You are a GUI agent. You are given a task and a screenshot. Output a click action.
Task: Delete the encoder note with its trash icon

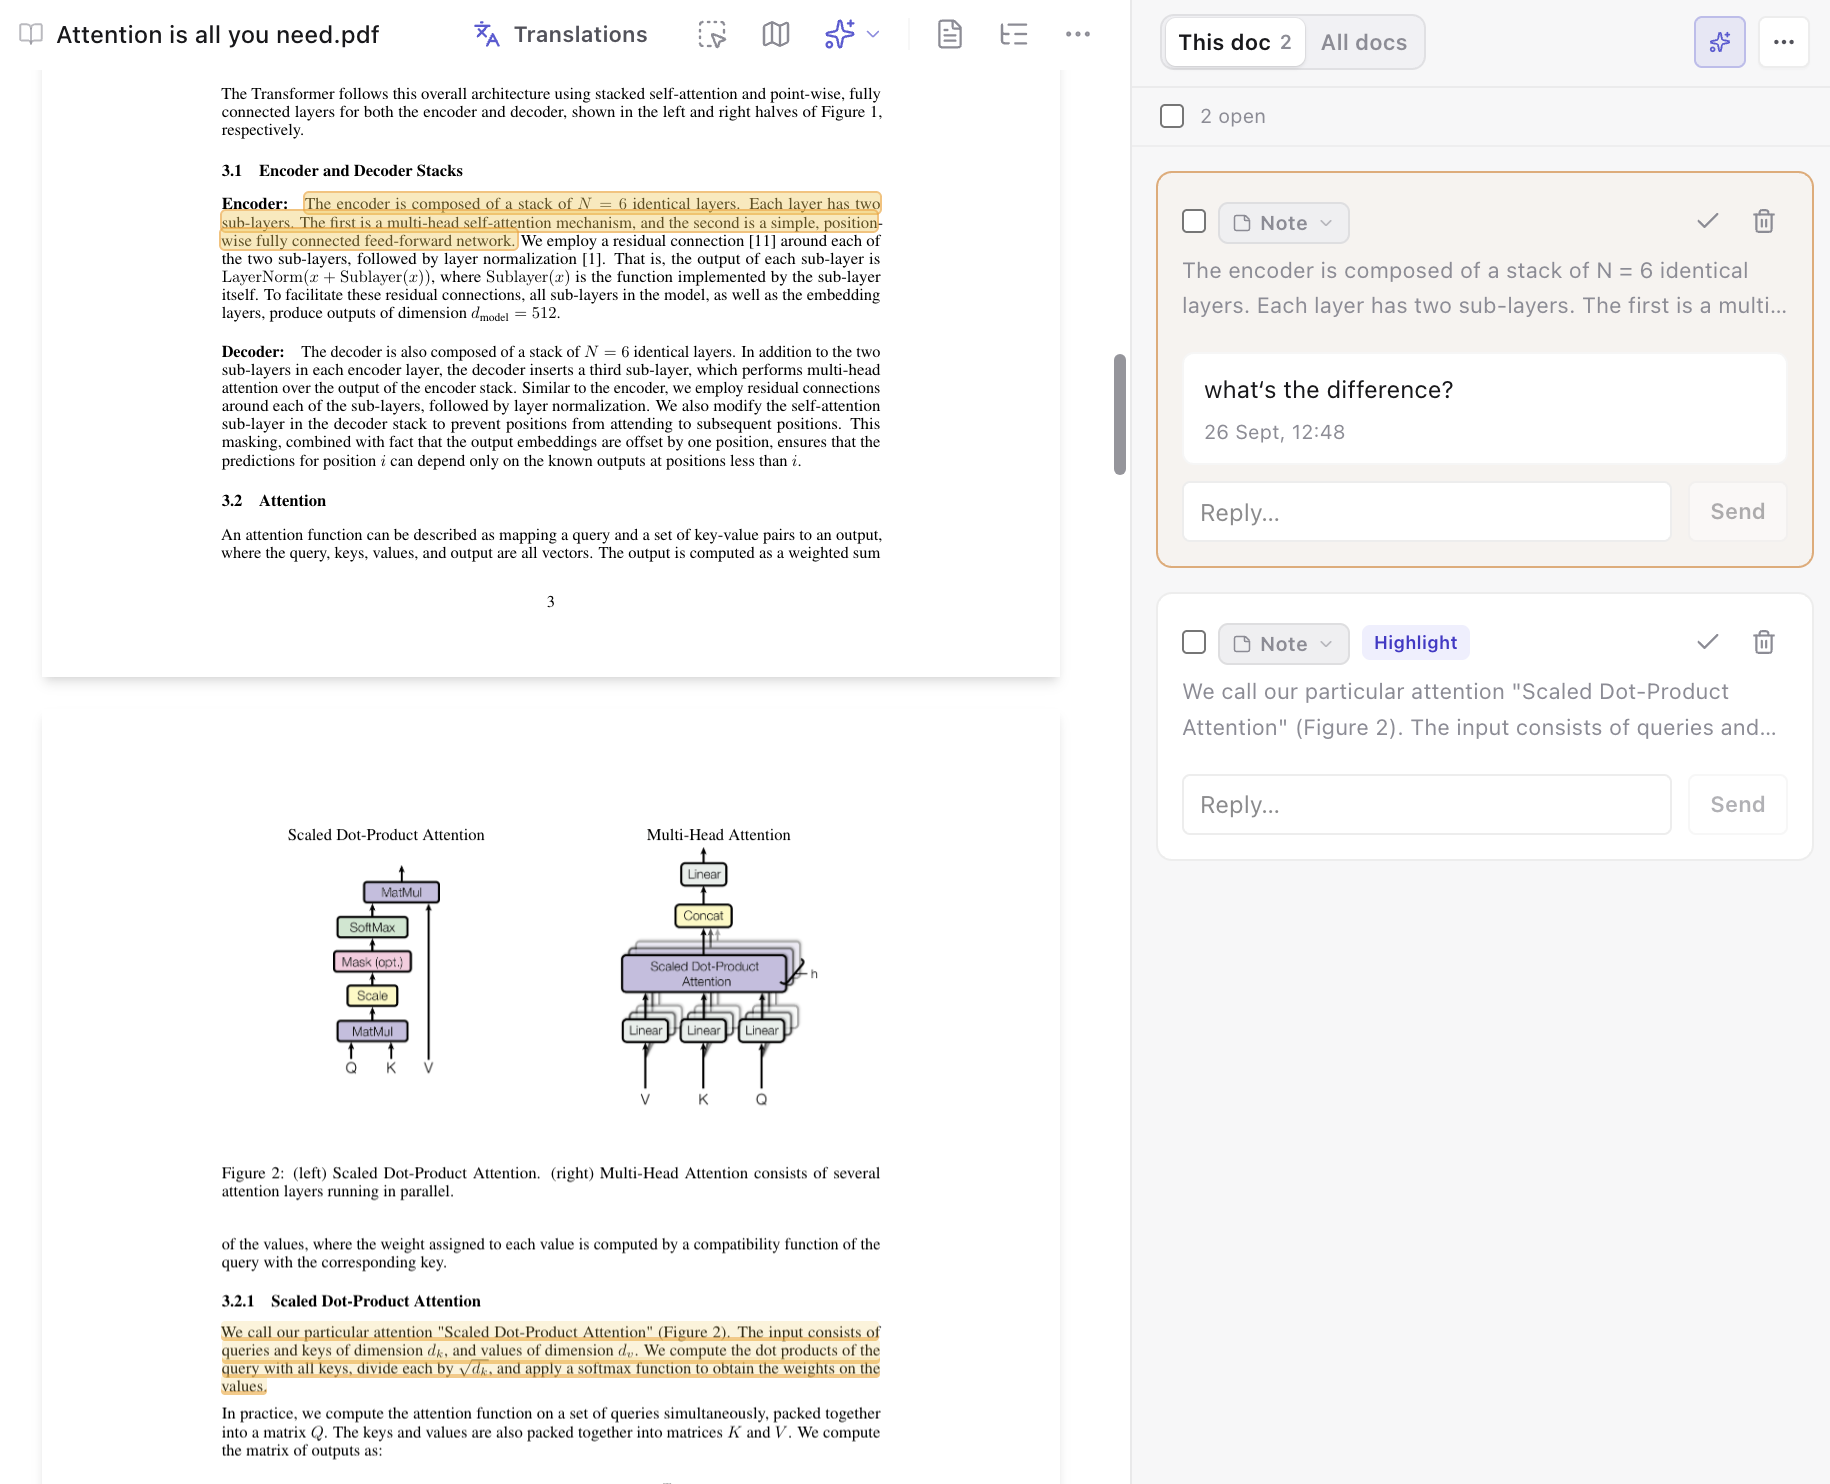[x=1764, y=221]
